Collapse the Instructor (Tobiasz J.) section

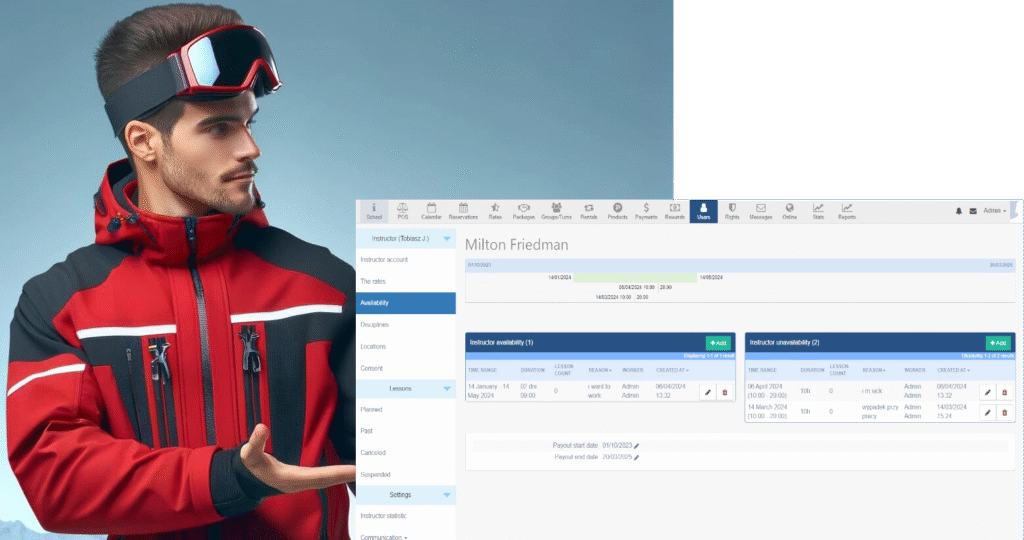click(x=446, y=239)
